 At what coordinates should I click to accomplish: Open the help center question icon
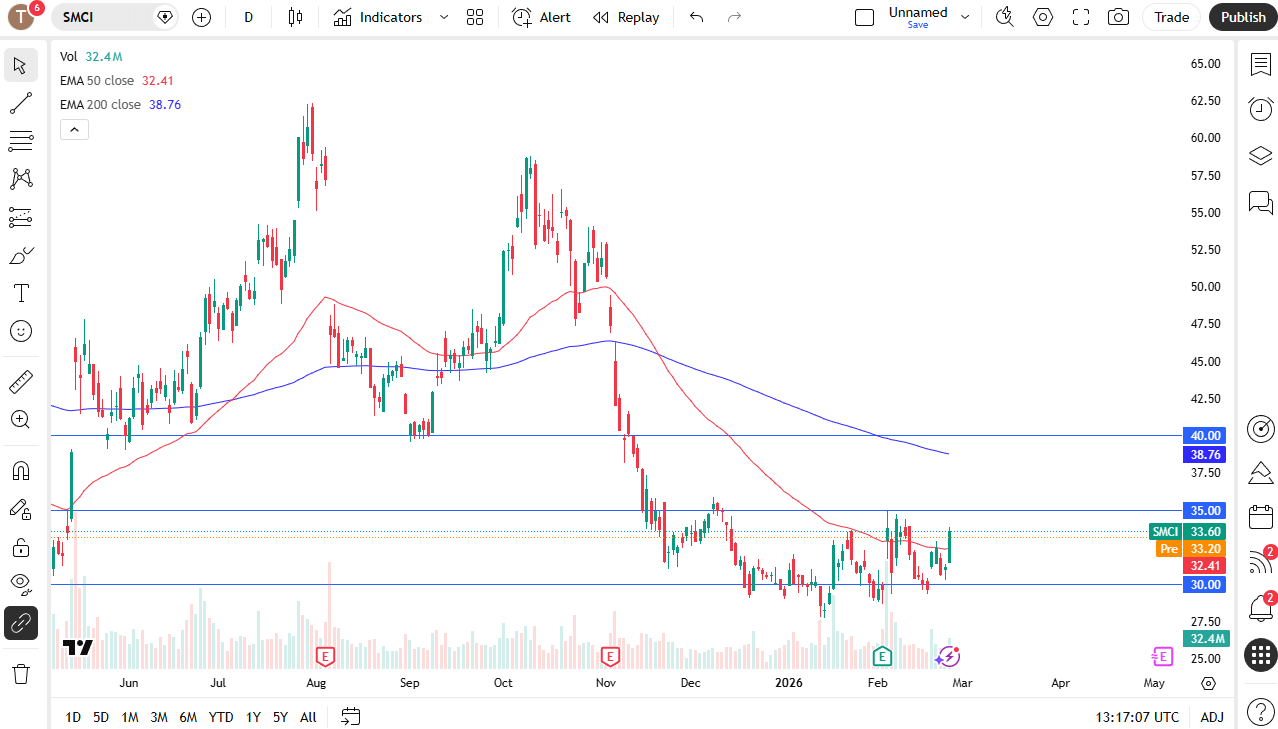[1260, 712]
